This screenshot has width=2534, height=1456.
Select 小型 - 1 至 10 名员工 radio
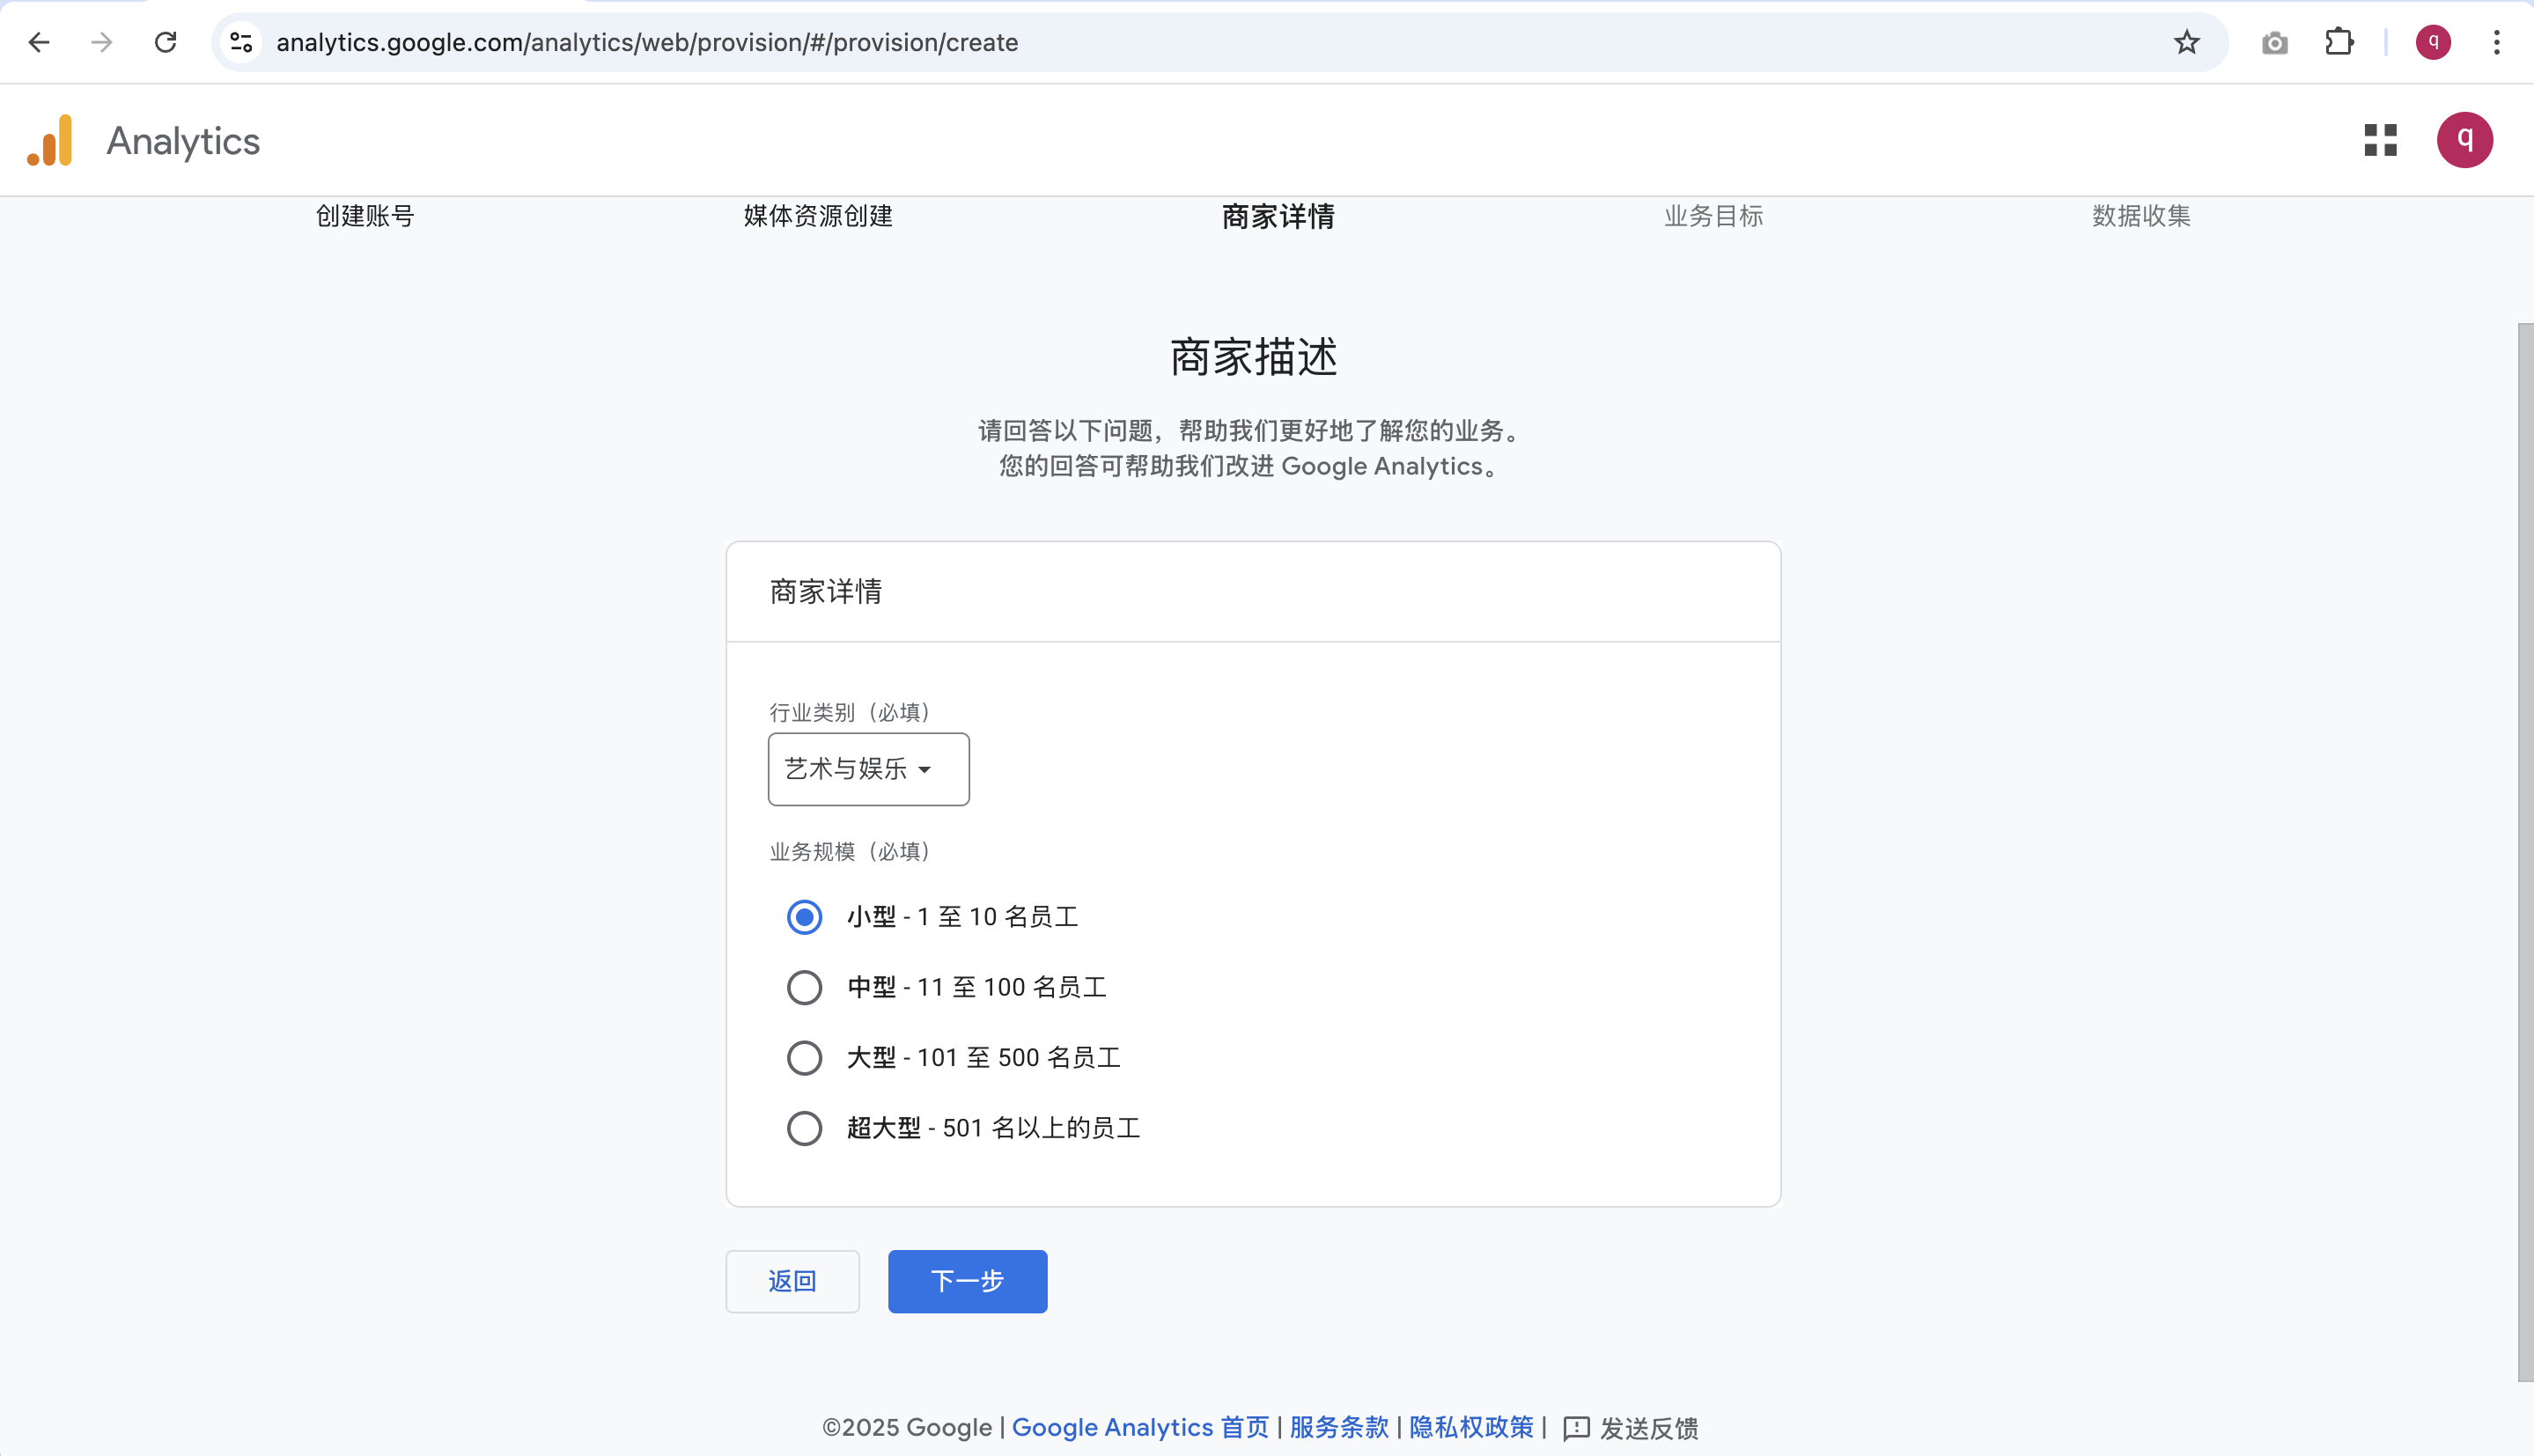click(804, 917)
